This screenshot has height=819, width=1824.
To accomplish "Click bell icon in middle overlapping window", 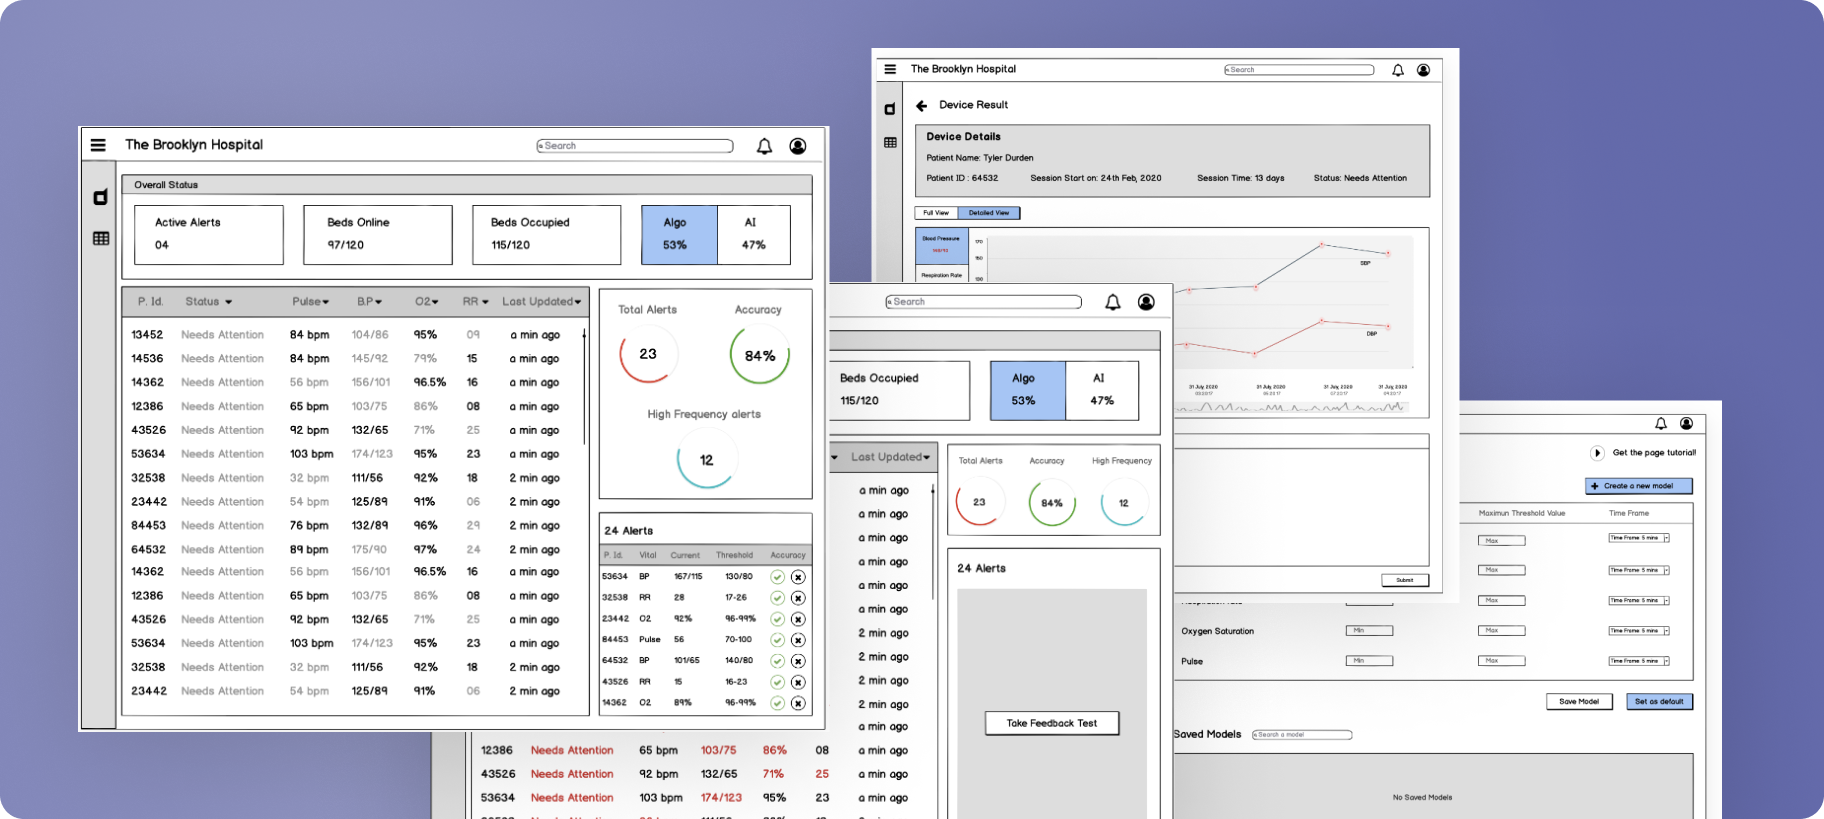I will [1113, 302].
